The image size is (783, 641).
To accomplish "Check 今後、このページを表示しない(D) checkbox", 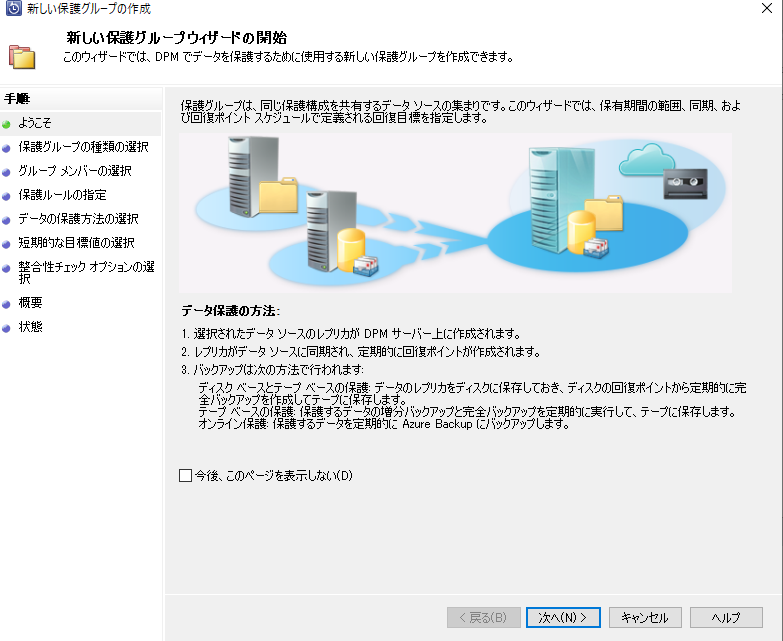I will [185, 475].
